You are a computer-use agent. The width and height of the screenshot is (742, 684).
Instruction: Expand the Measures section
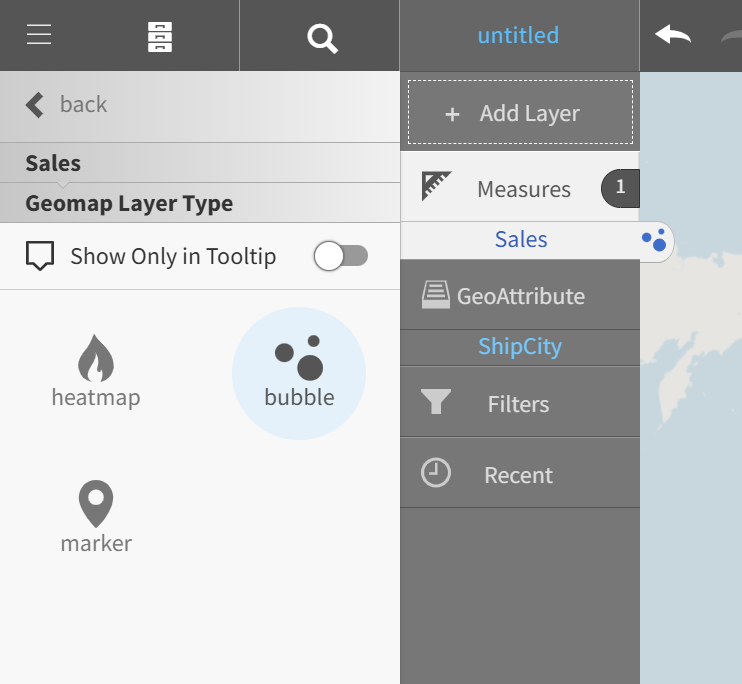click(x=500, y=189)
